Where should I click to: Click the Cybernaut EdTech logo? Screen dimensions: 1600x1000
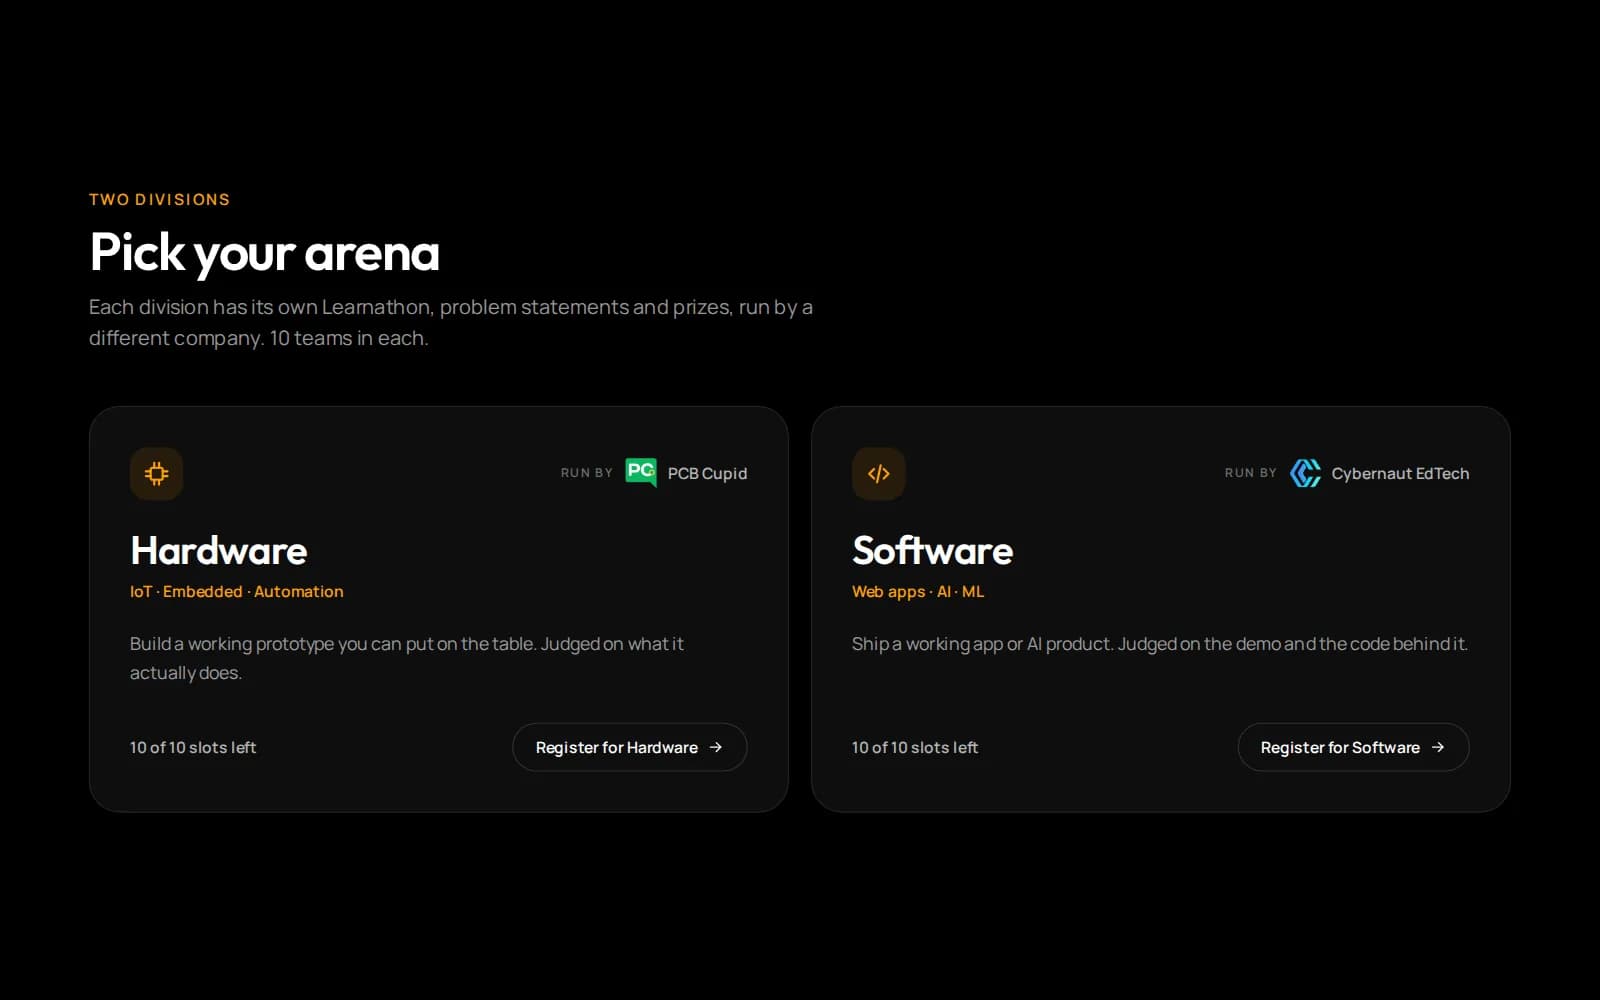(1305, 473)
